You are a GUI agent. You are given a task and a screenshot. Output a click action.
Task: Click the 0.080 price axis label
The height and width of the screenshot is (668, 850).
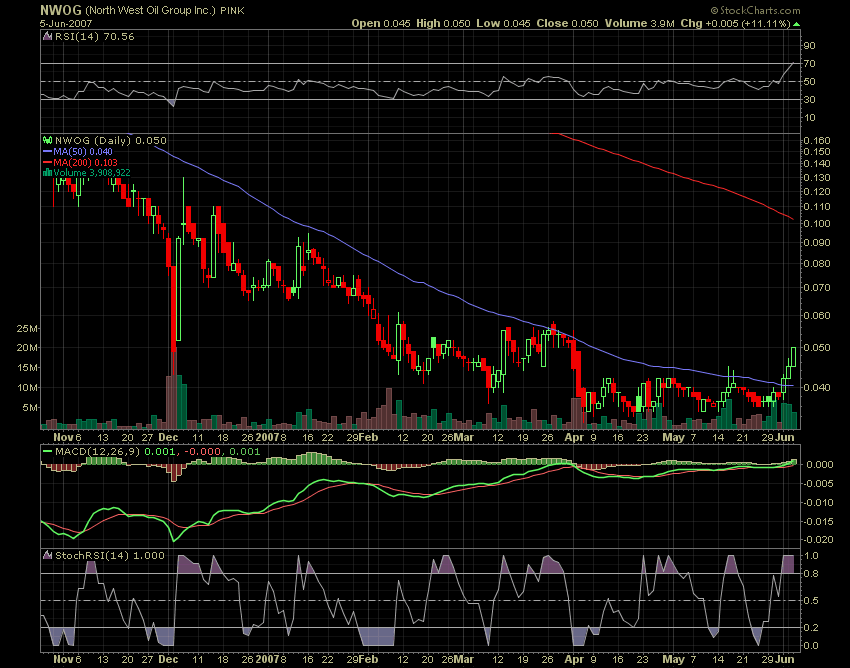(x=817, y=264)
